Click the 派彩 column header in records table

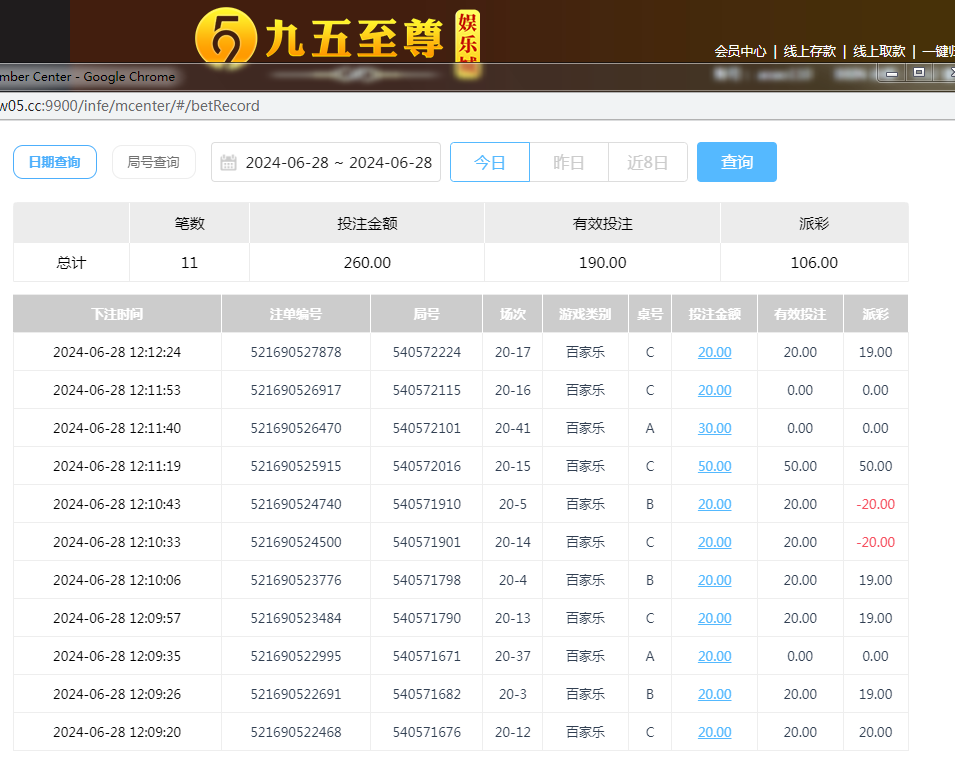coord(875,314)
